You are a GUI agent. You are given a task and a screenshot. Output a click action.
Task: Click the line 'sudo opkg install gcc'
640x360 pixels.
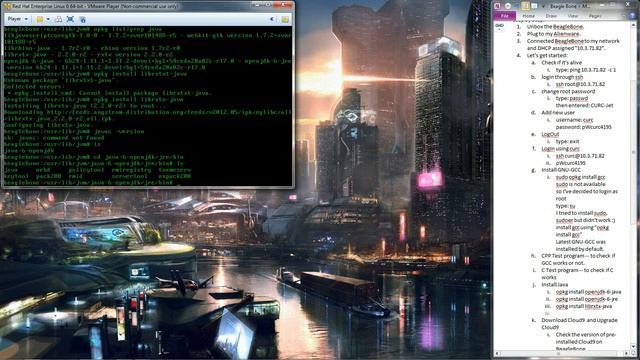(580, 177)
